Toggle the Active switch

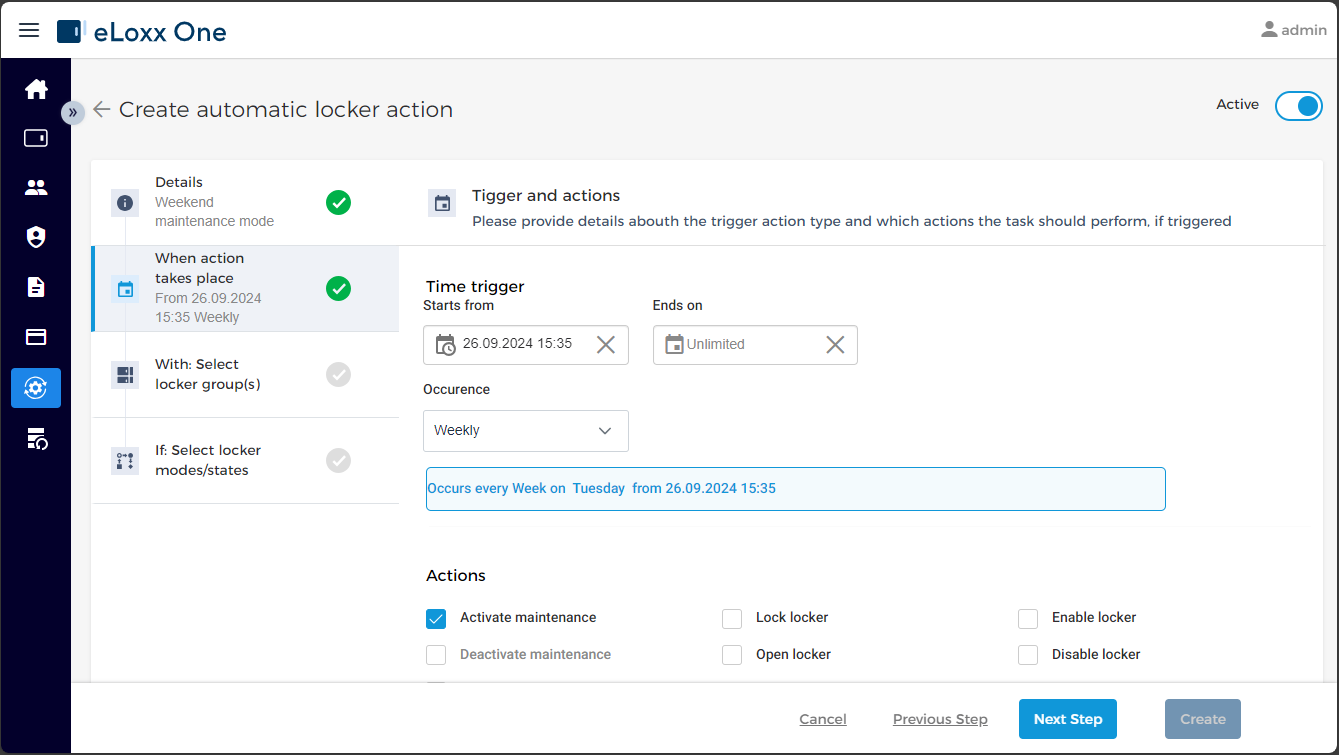[x=1298, y=106]
